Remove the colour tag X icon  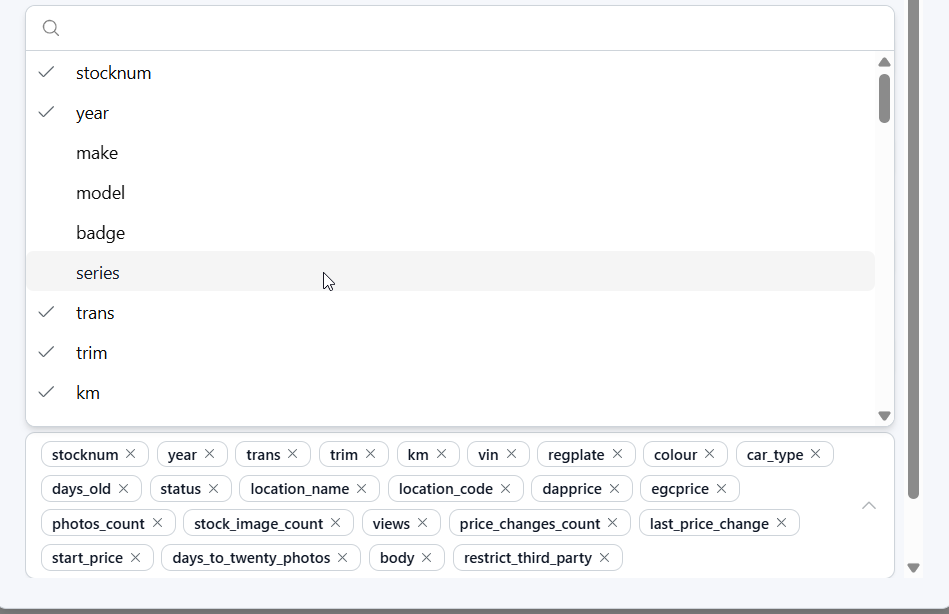pyautogui.click(x=710, y=454)
